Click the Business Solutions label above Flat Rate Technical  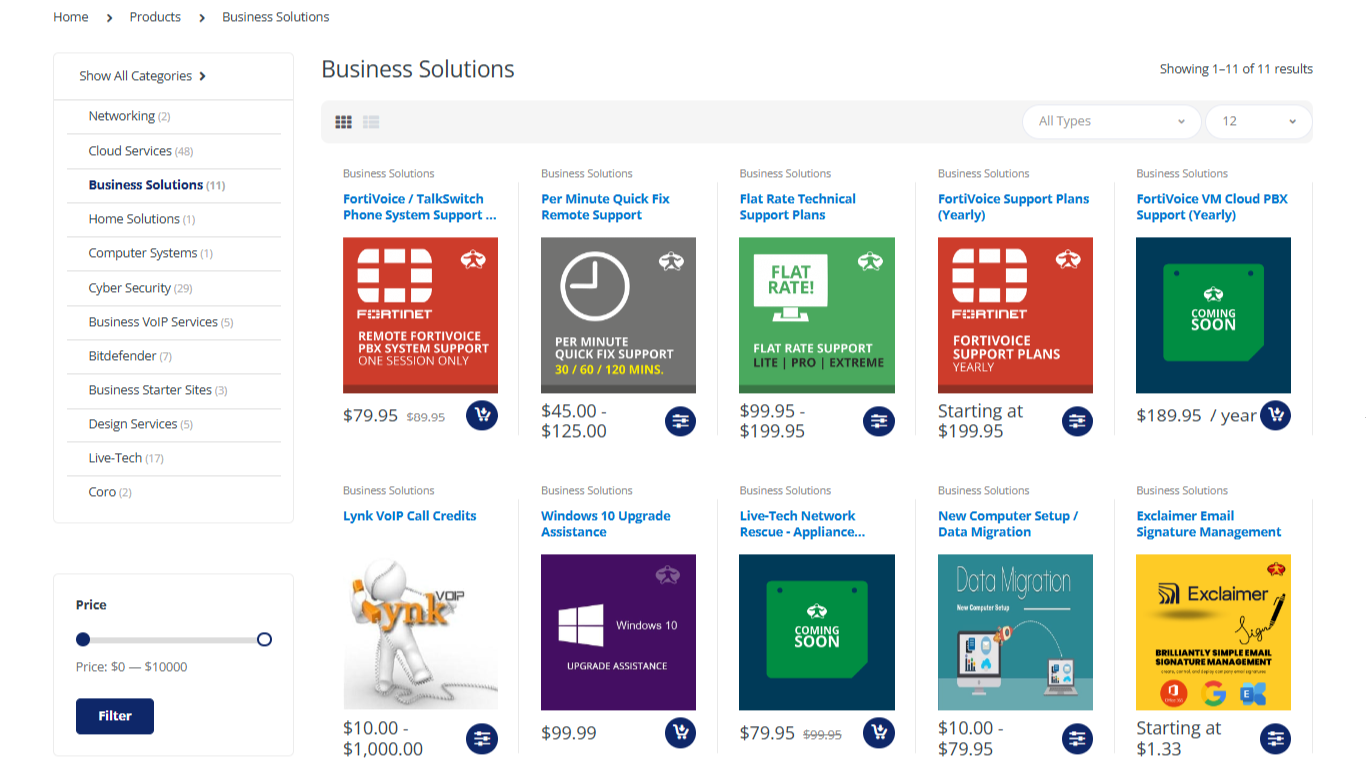(785, 174)
